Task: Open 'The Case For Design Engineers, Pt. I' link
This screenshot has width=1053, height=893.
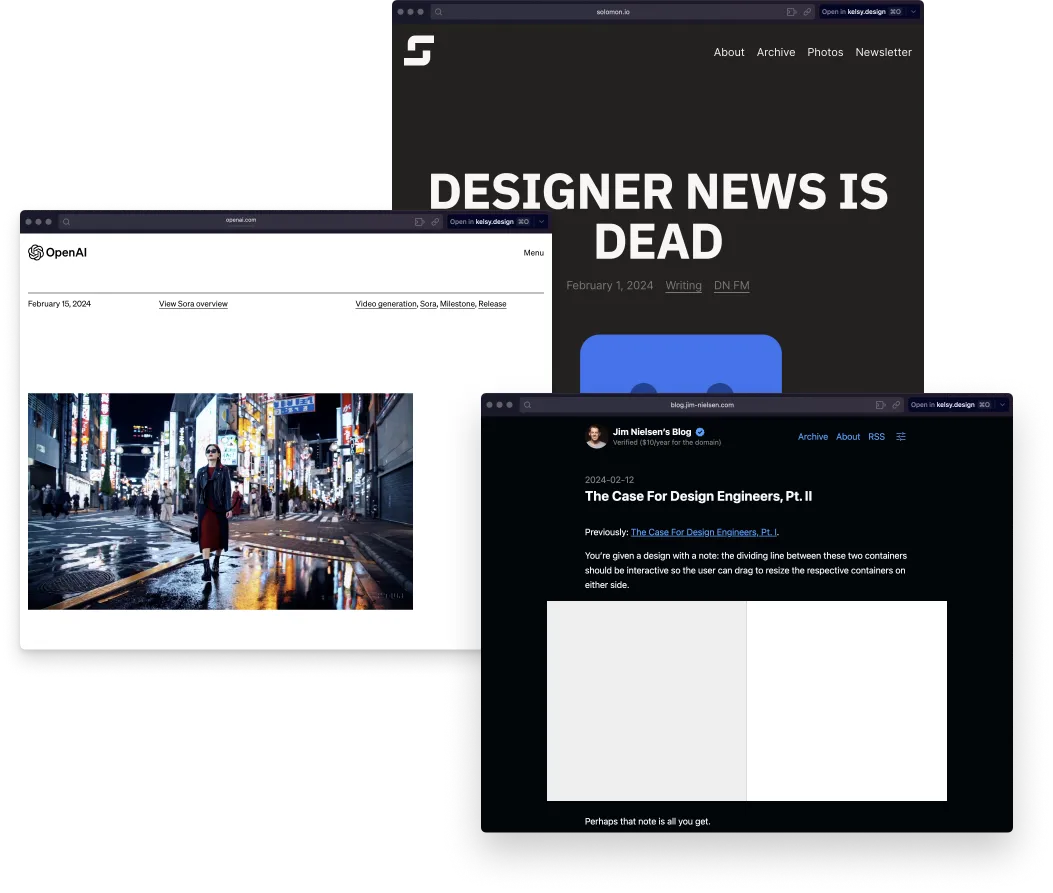Action: 703,532
